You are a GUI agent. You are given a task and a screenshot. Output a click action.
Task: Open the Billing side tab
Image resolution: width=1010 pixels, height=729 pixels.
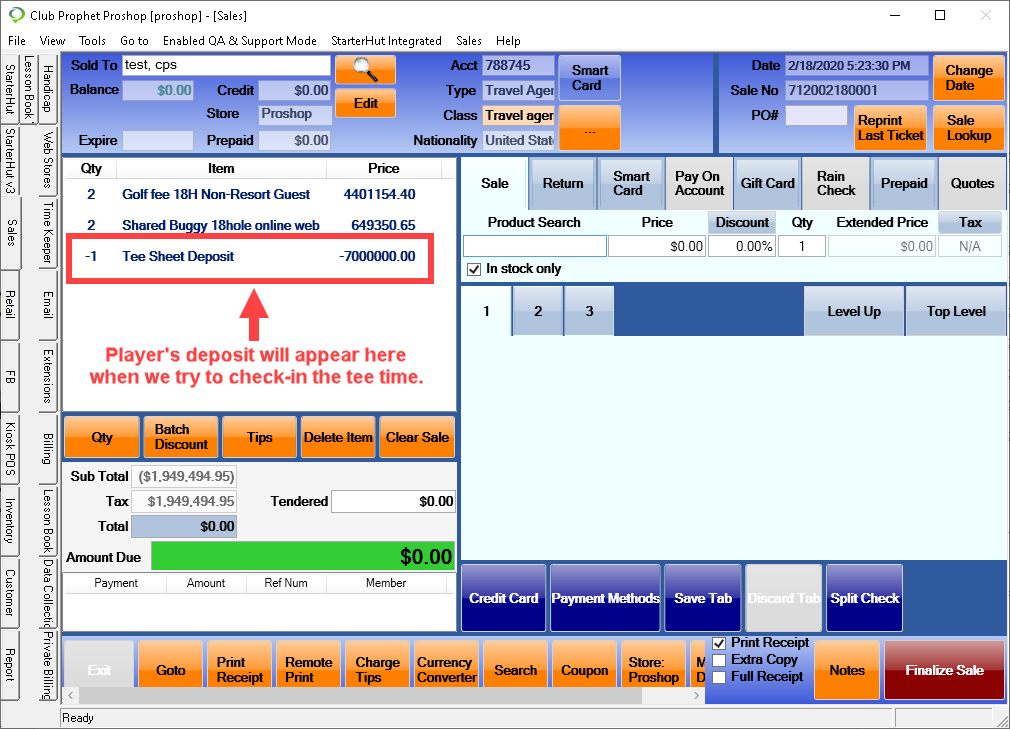point(48,449)
